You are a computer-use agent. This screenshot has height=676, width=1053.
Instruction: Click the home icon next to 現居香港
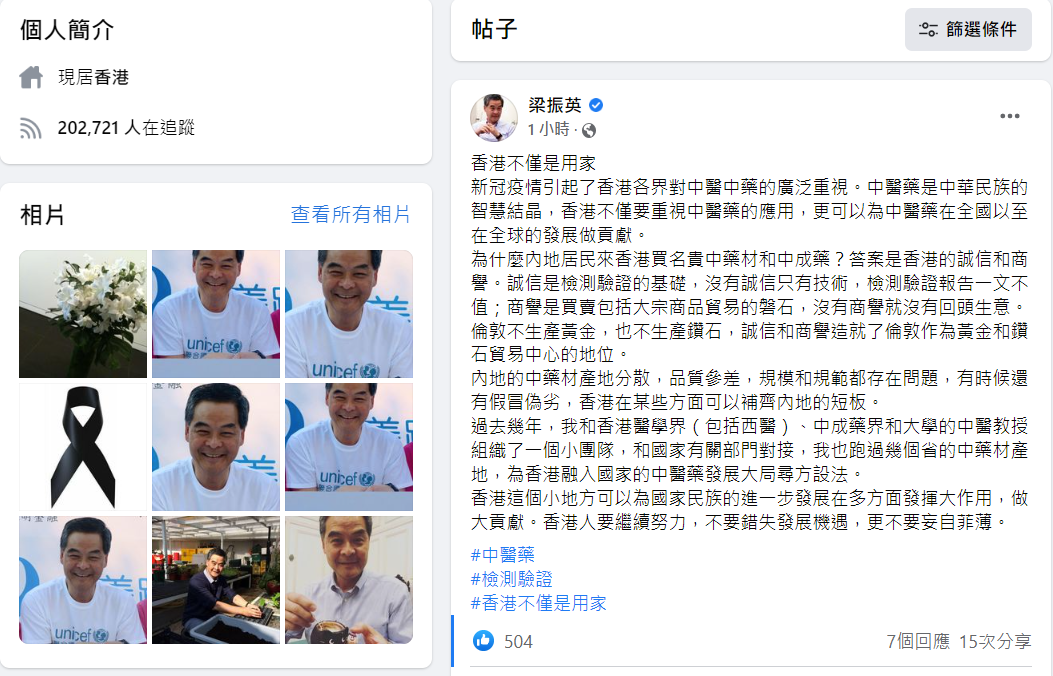pos(31,77)
